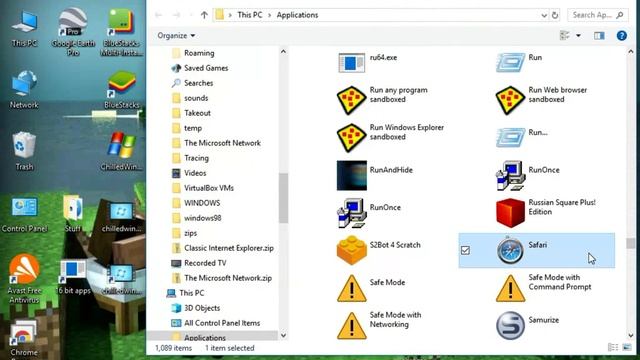
Task: Switch to large icons view in status bar
Action: pyautogui.click(x=627, y=347)
